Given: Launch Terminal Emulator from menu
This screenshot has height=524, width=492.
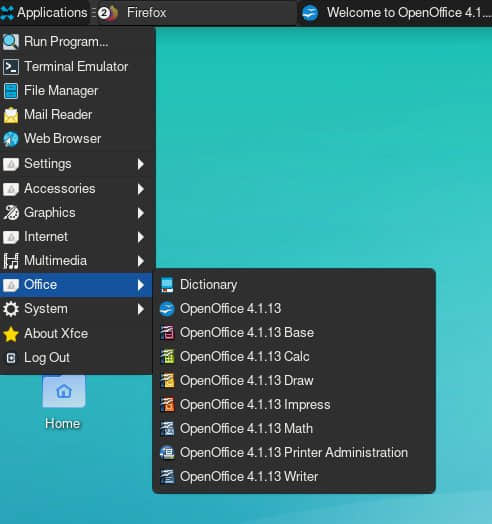Looking at the screenshot, I should [x=77, y=67].
